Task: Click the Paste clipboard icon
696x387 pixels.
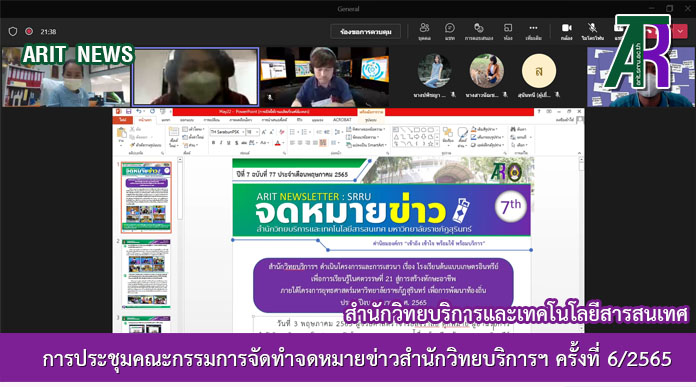Action: (122, 133)
